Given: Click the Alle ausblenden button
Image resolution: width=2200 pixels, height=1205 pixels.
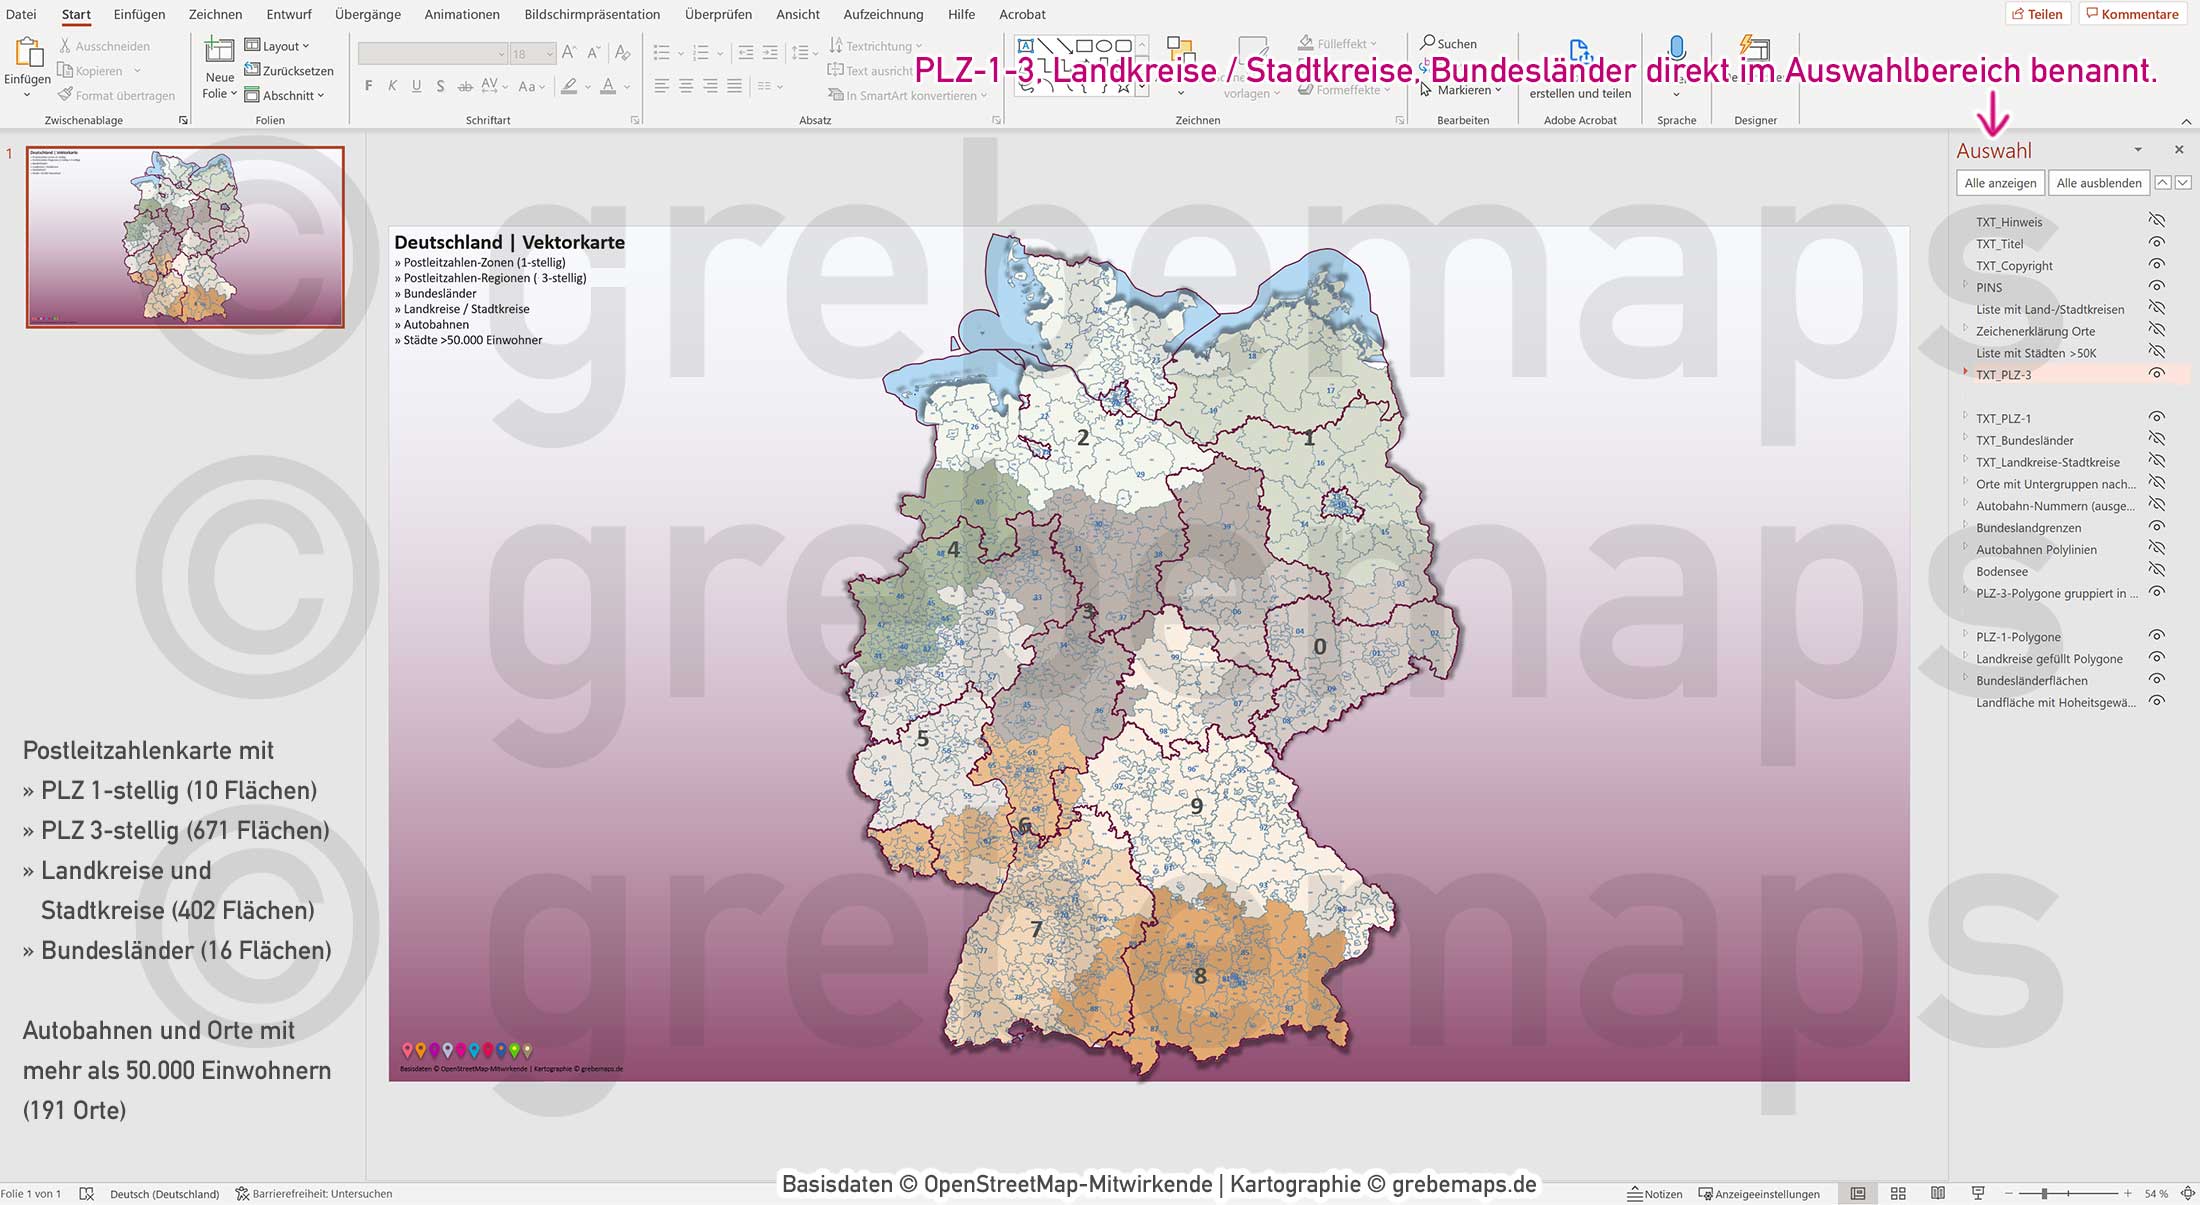Looking at the screenshot, I should pos(2097,182).
